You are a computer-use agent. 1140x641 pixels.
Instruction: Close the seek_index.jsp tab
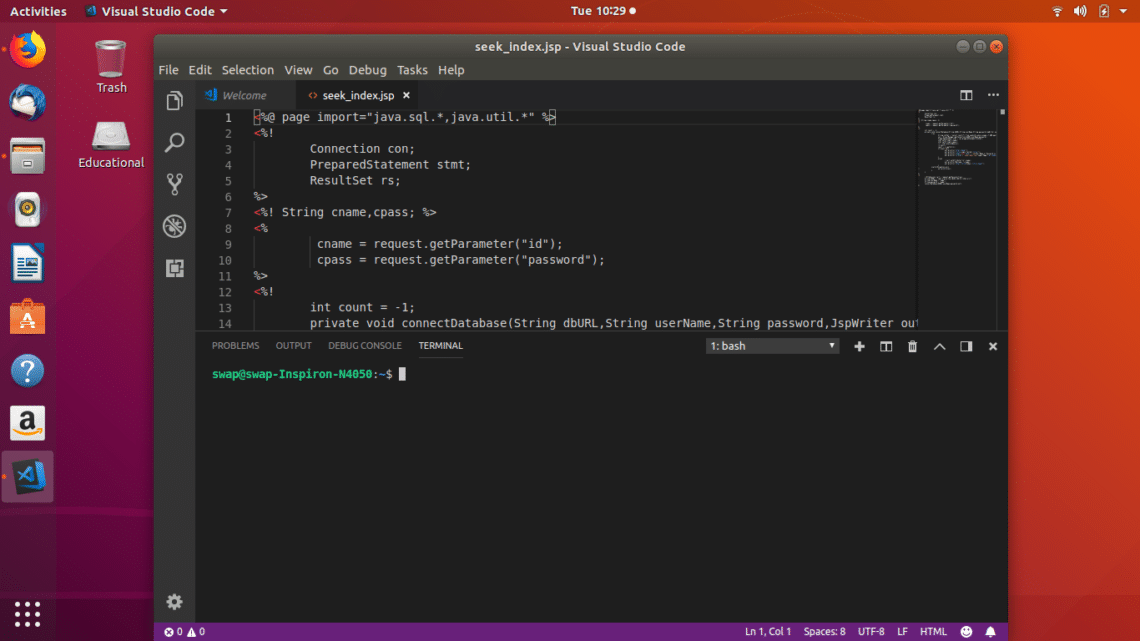point(406,95)
